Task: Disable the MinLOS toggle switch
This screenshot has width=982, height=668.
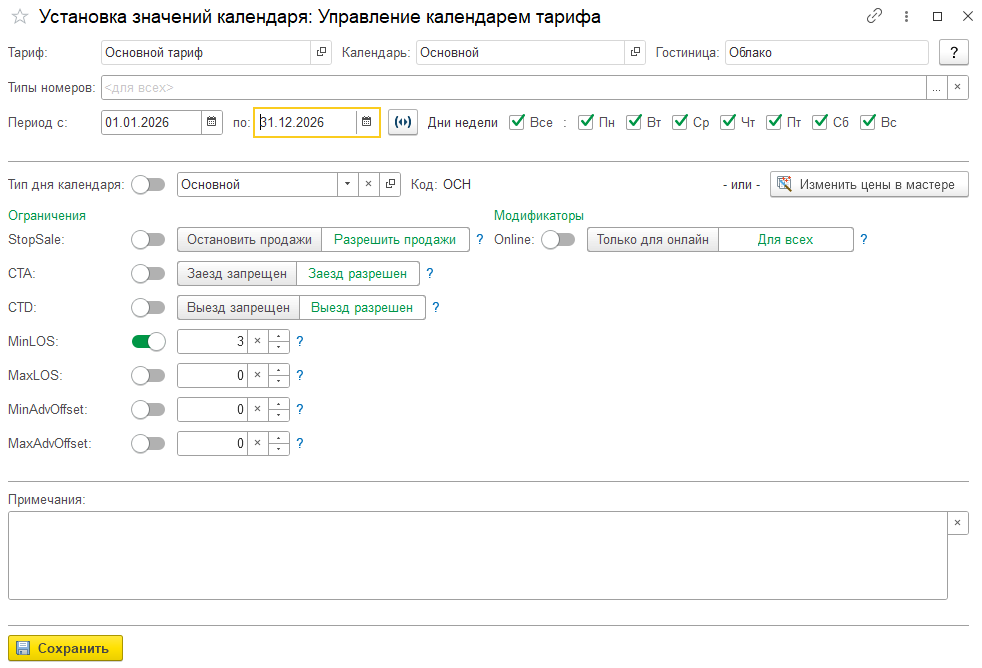Action: tap(148, 342)
